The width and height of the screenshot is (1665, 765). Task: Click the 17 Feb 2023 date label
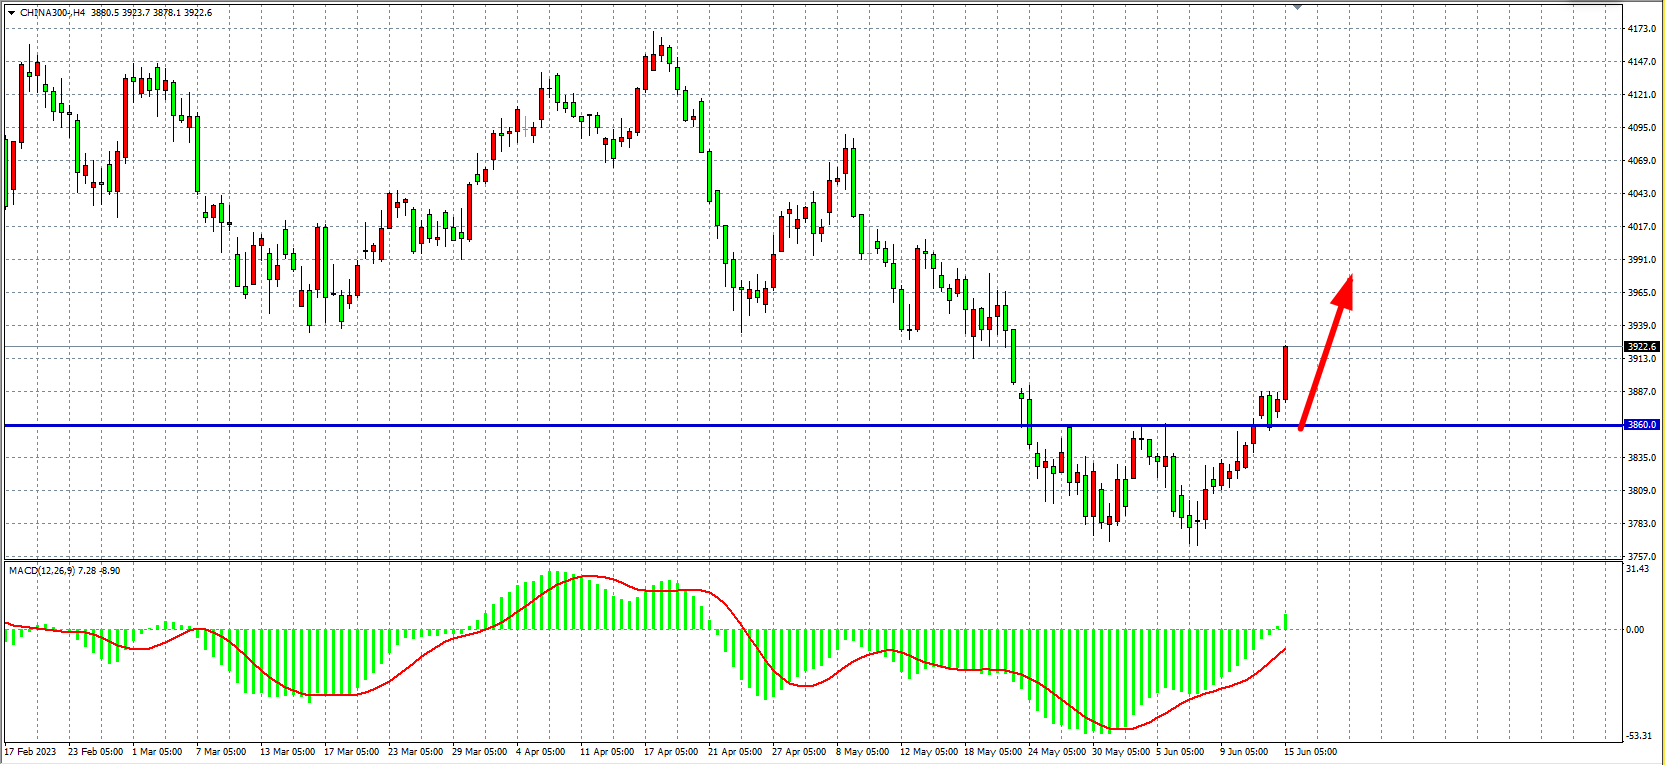(x=31, y=752)
